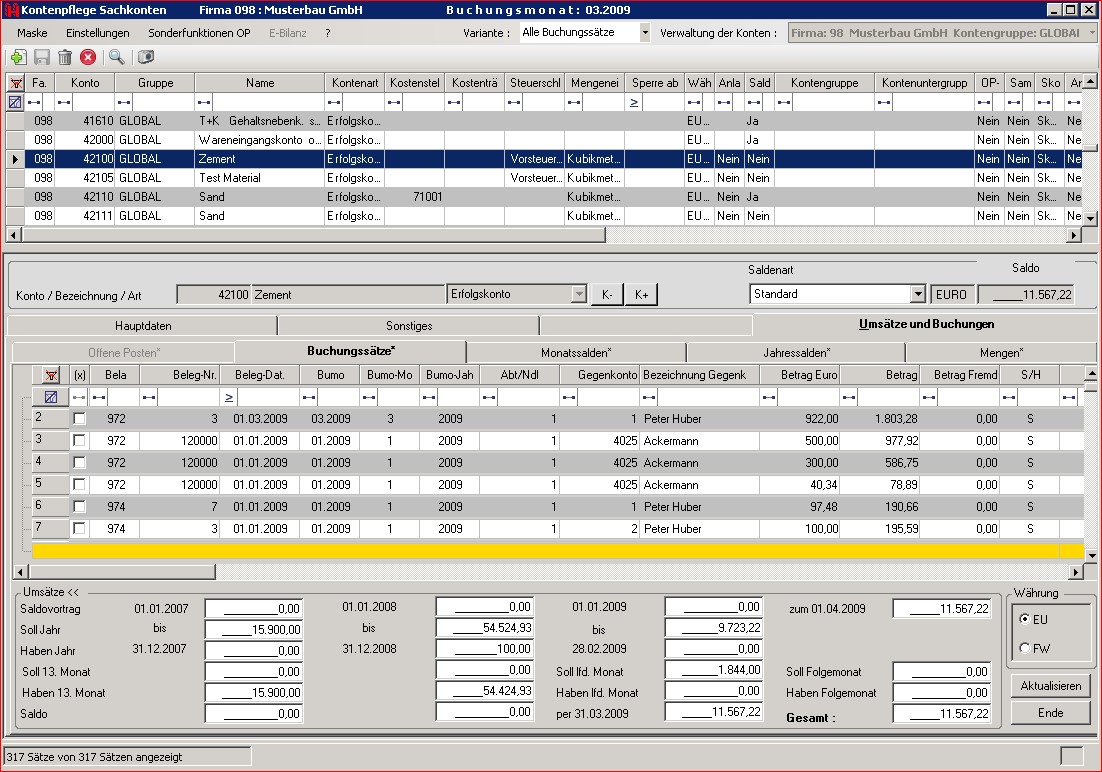Select the FW currency radio button
The height and width of the screenshot is (772, 1102).
[x=1024, y=648]
